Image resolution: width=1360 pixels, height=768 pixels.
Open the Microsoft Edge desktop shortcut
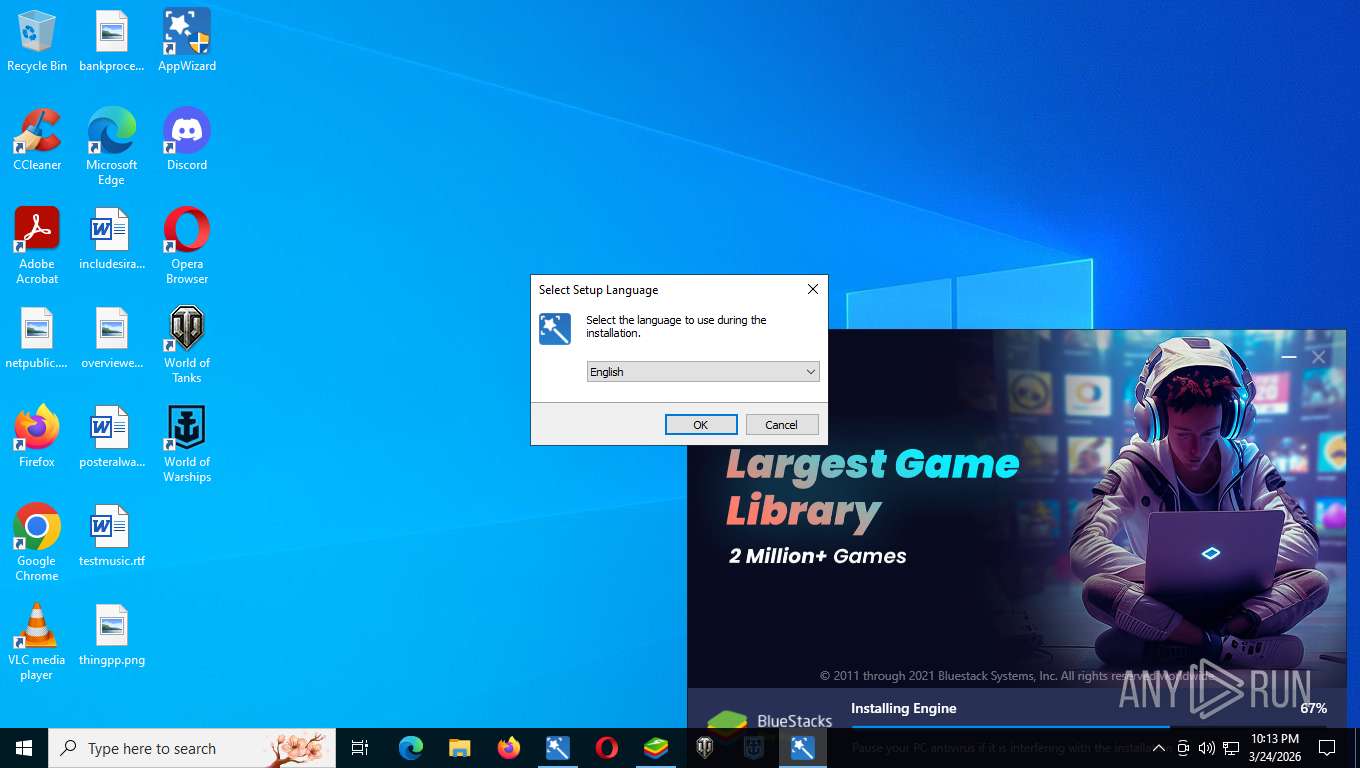(x=112, y=148)
